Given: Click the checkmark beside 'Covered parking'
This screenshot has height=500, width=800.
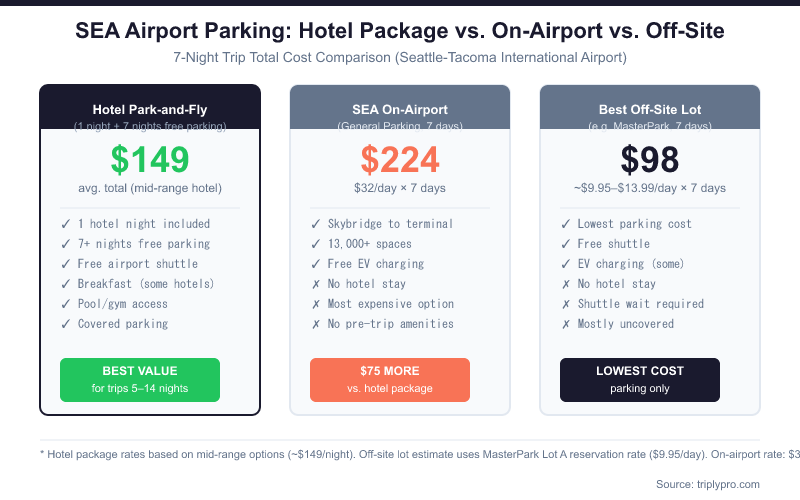Looking at the screenshot, I should tap(66, 324).
